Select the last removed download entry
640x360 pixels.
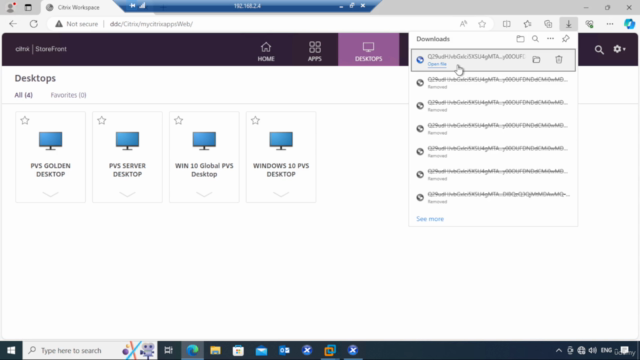pos(493,197)
